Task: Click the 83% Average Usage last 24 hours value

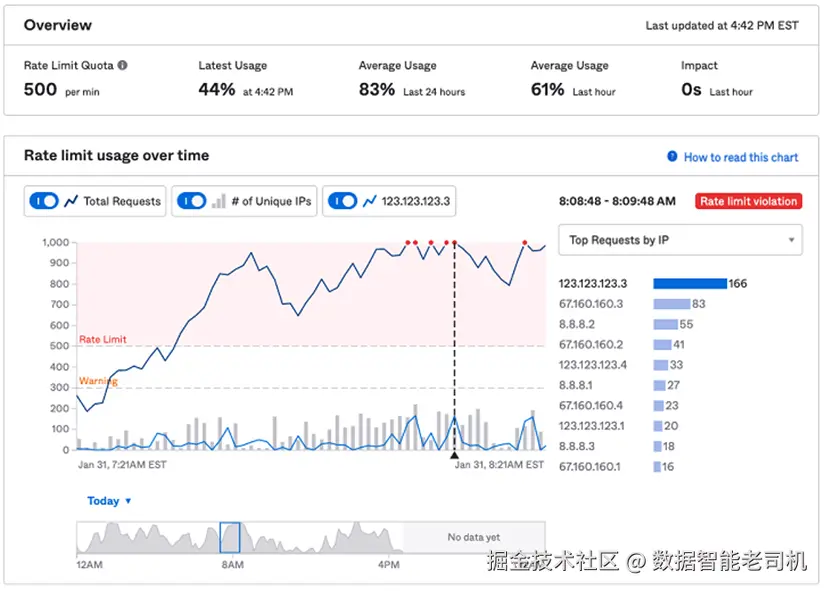Action: pos(377,89)
